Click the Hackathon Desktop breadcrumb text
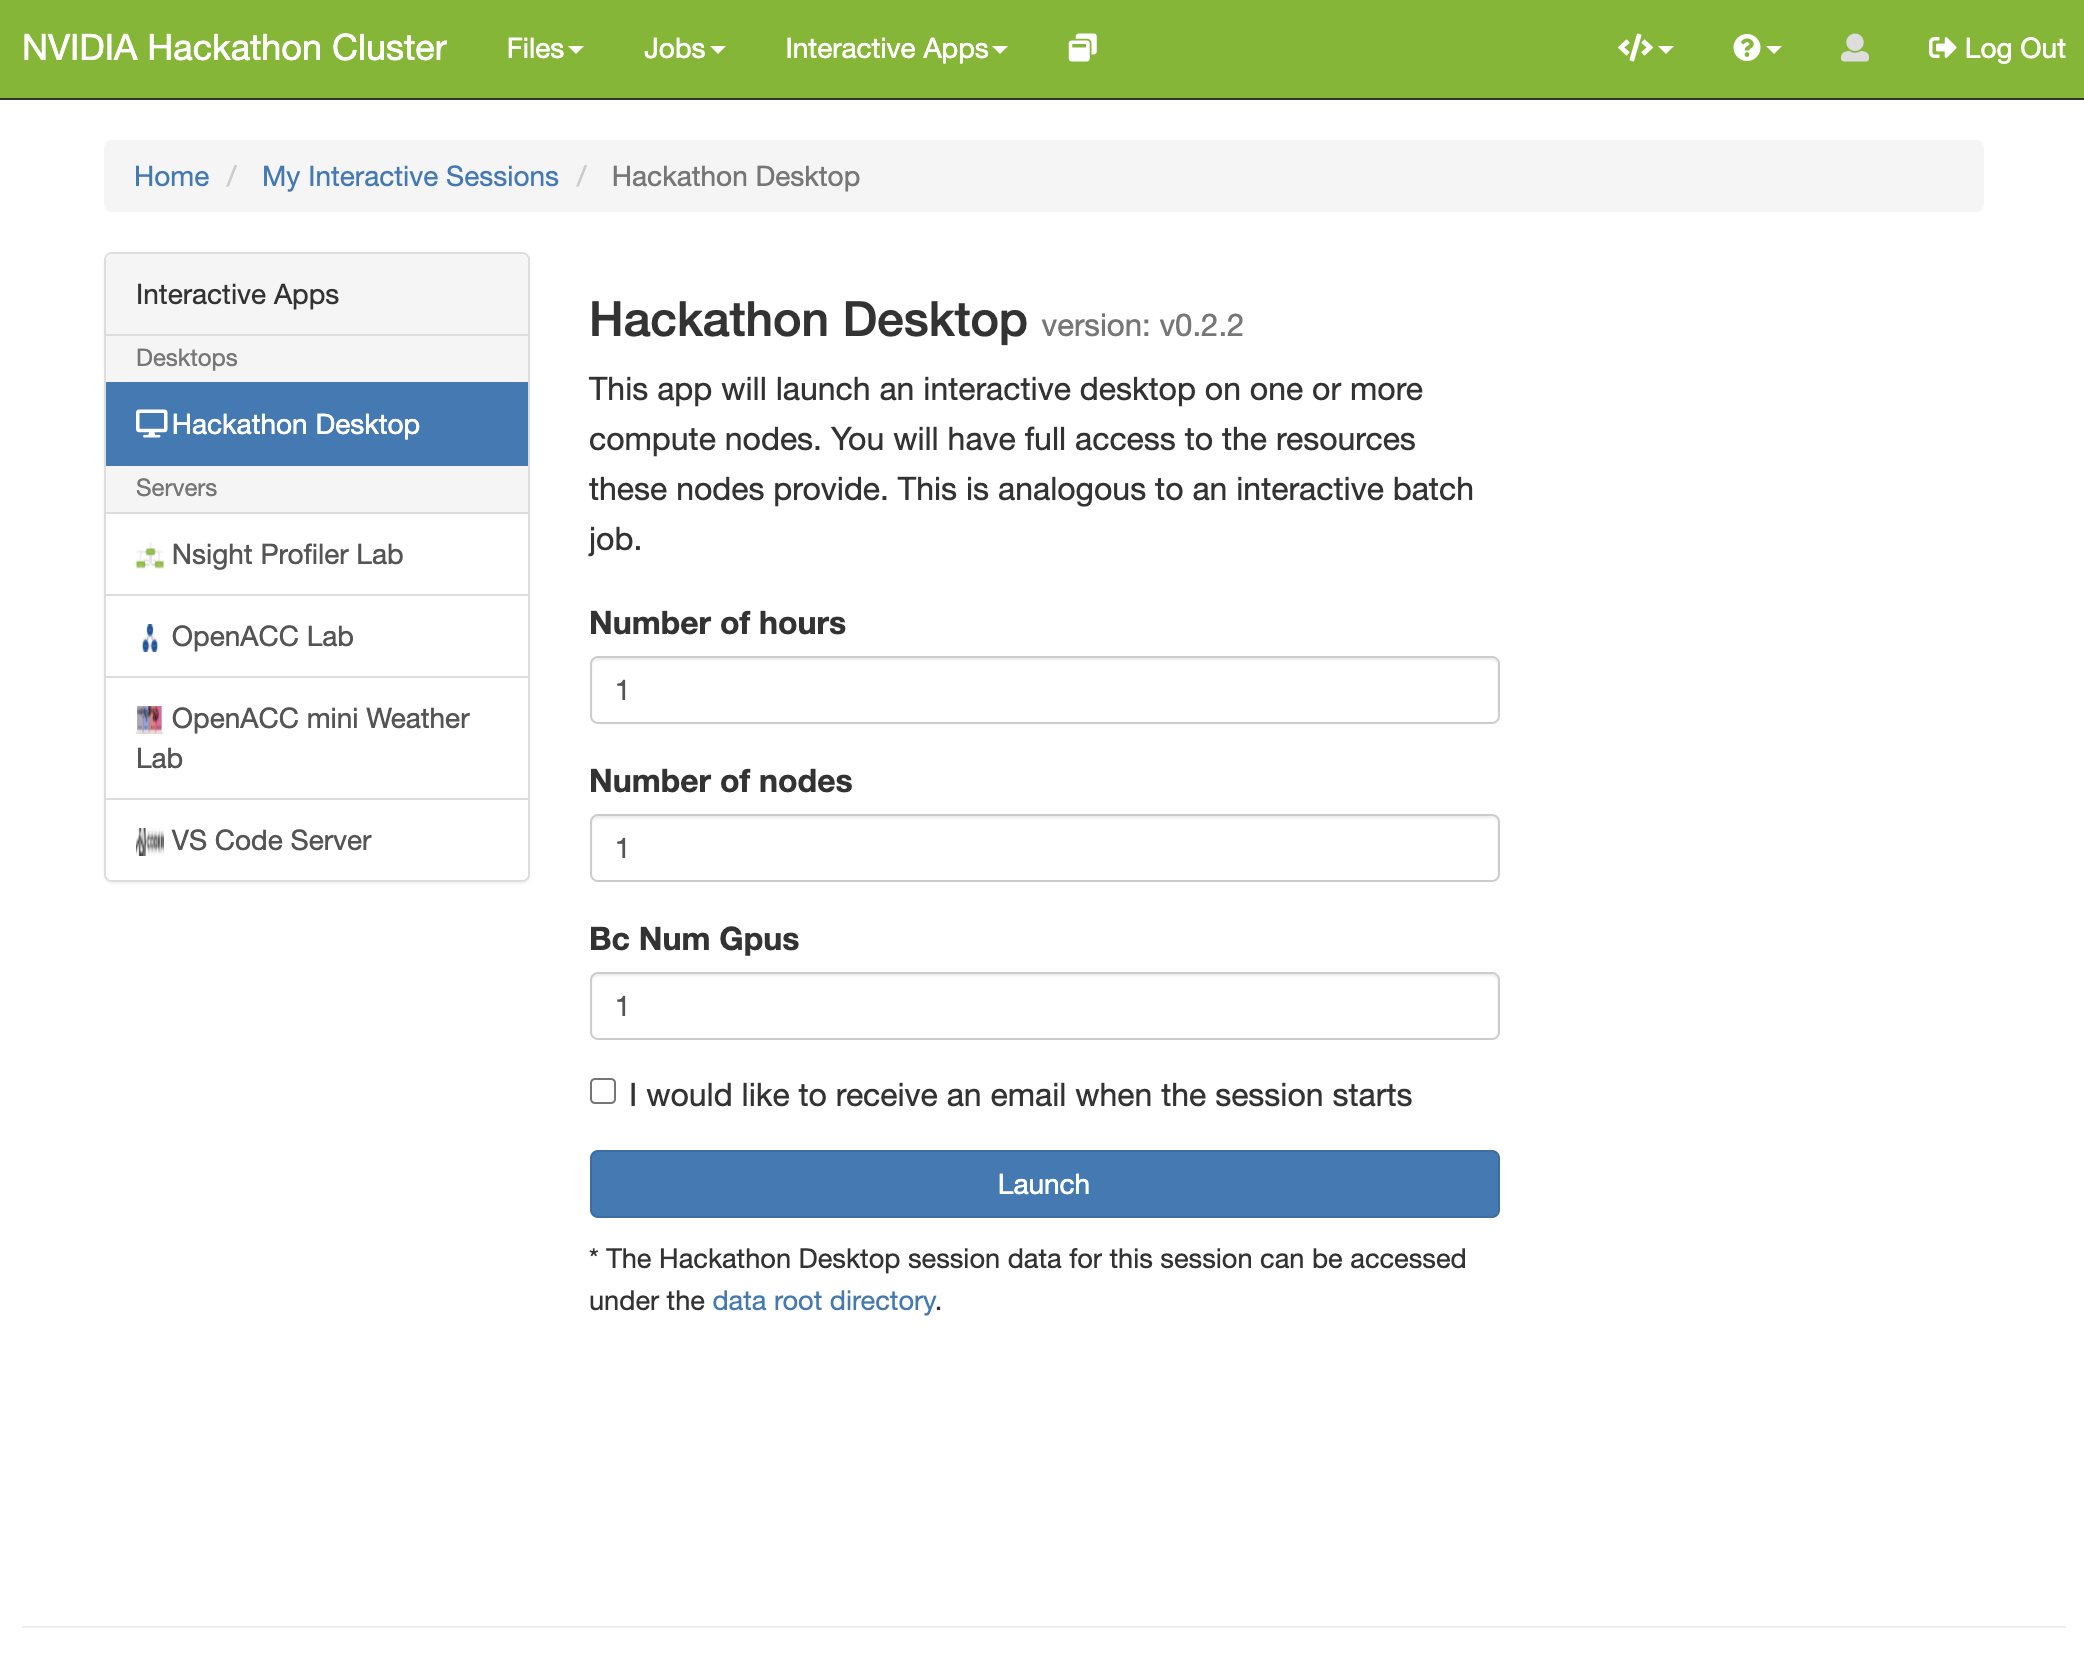Screen dimensions: 2084x1676 pyautogui.click(x=736, y=176)
